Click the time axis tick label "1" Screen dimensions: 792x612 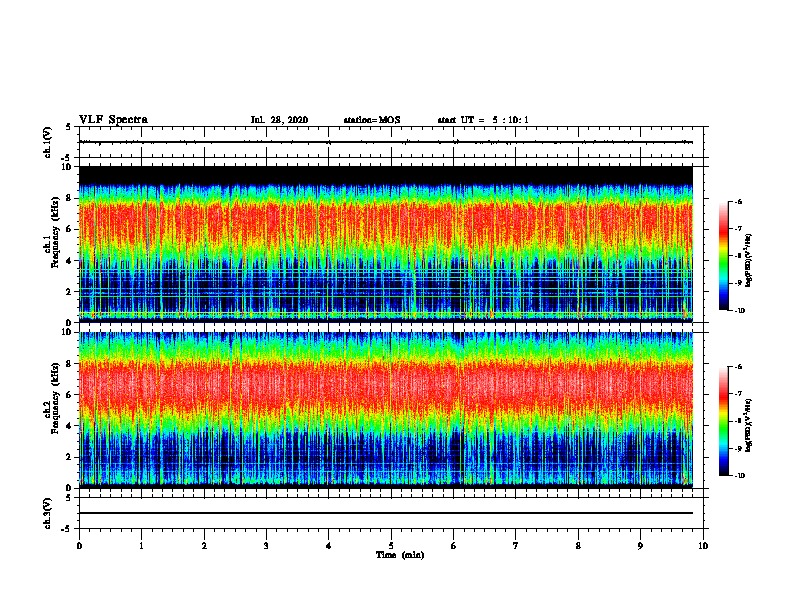pos(141,546)
